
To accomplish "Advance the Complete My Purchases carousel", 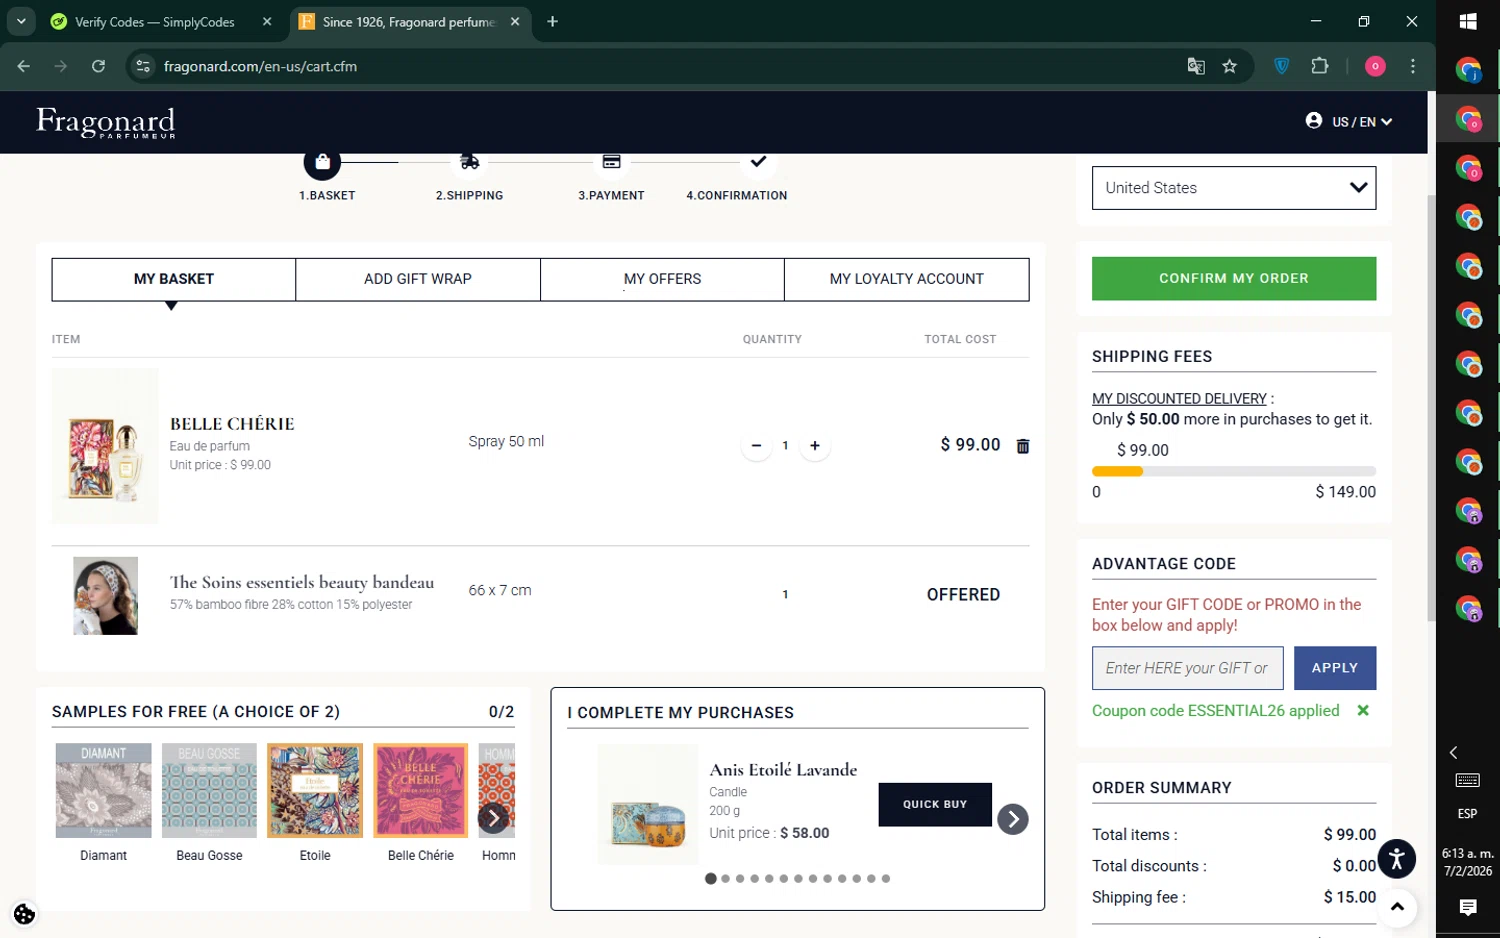I will click(x=1012, y=819).
